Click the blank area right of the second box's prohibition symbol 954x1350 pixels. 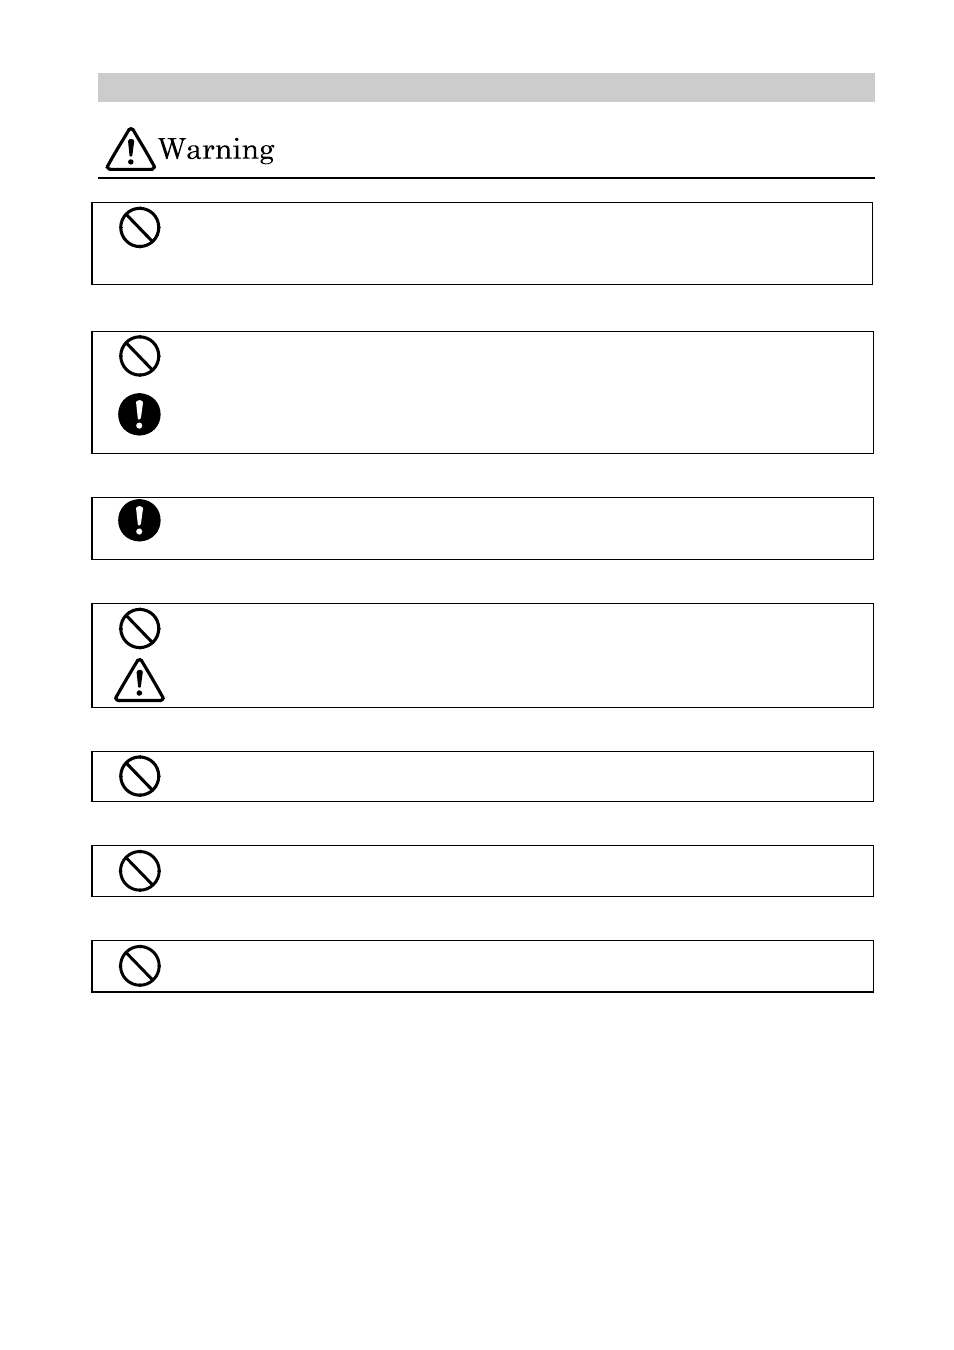[x=515, y=357]
